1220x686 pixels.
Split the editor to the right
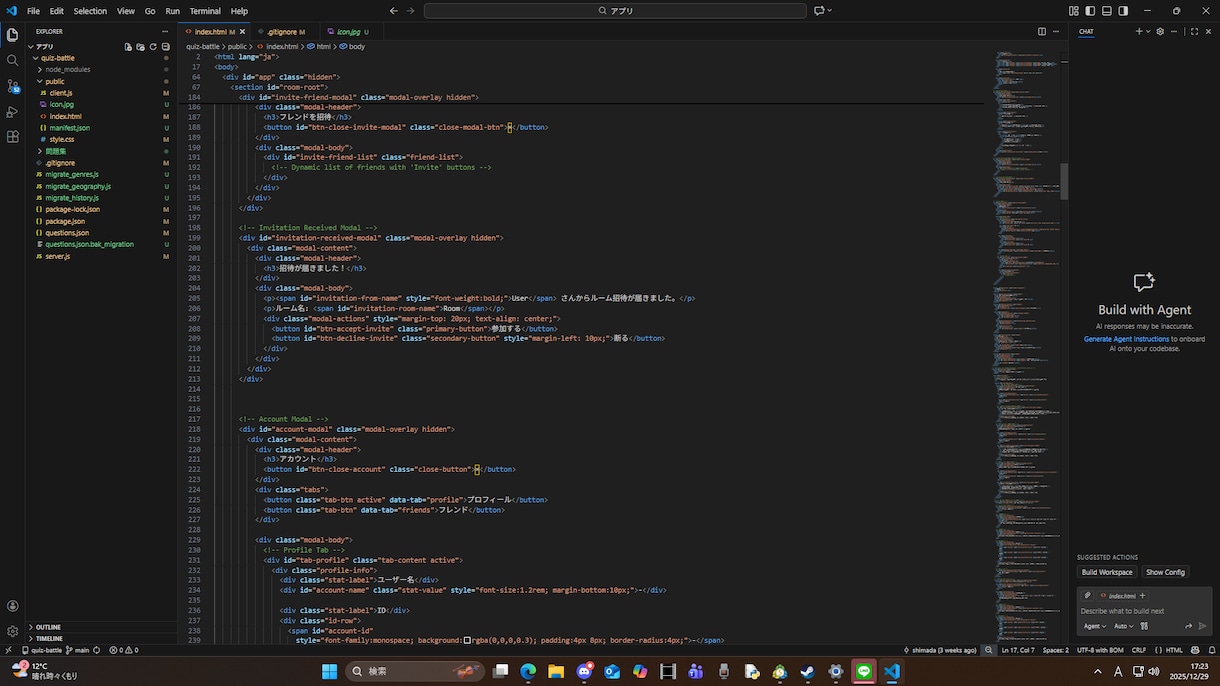1042,32
